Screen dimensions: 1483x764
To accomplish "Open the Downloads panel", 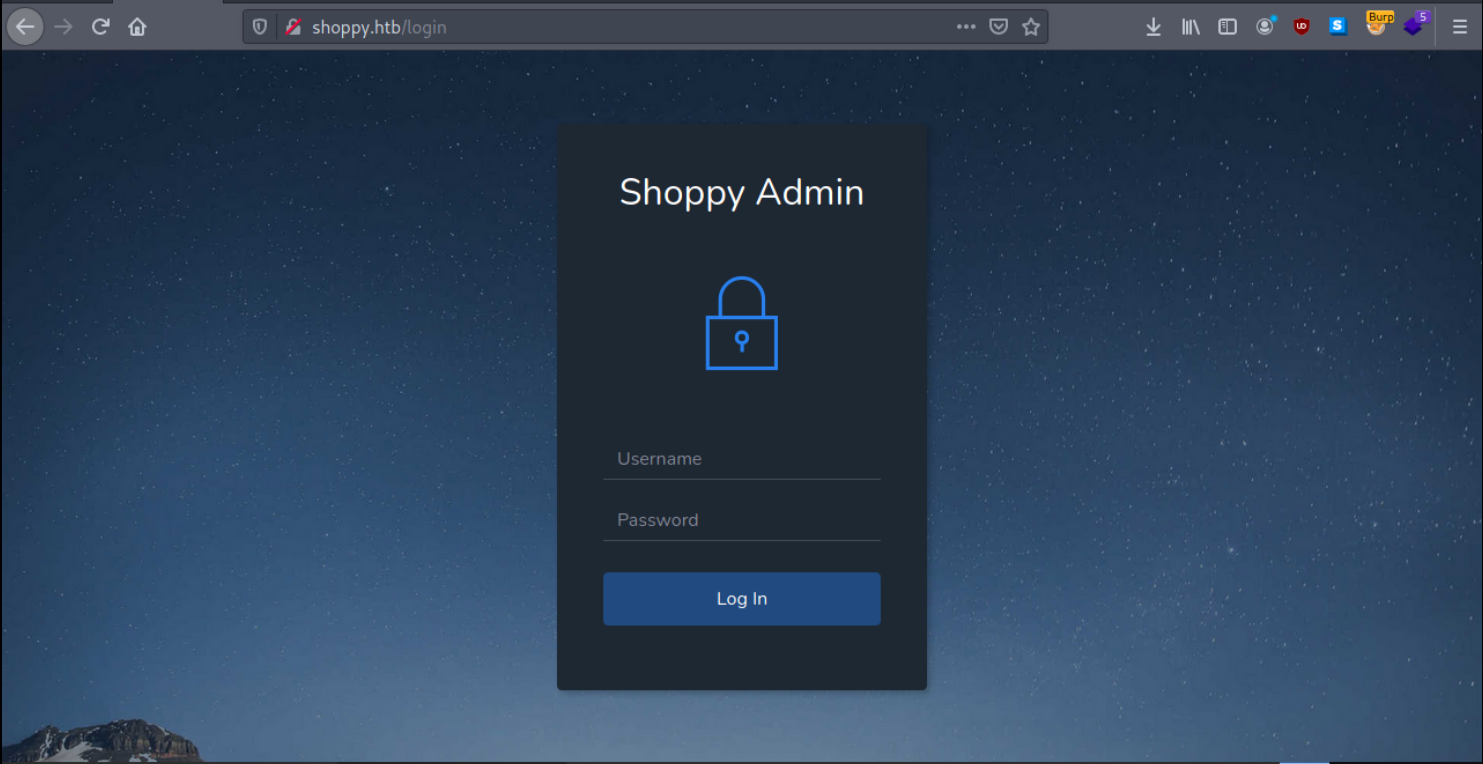I will pos(1153,27).
